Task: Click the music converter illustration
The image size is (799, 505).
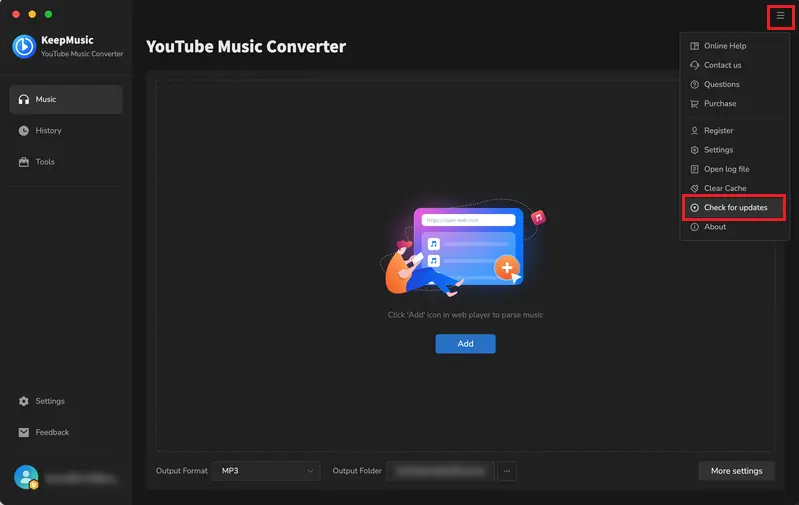Action: point(464,247)
